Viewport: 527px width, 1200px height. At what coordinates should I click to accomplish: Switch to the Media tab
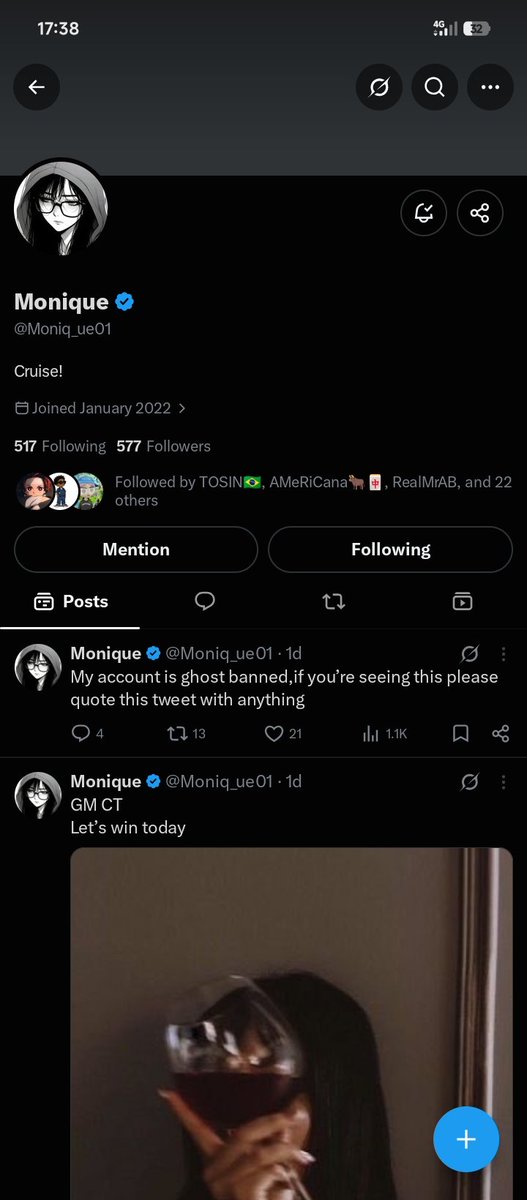tap(462, 601)
